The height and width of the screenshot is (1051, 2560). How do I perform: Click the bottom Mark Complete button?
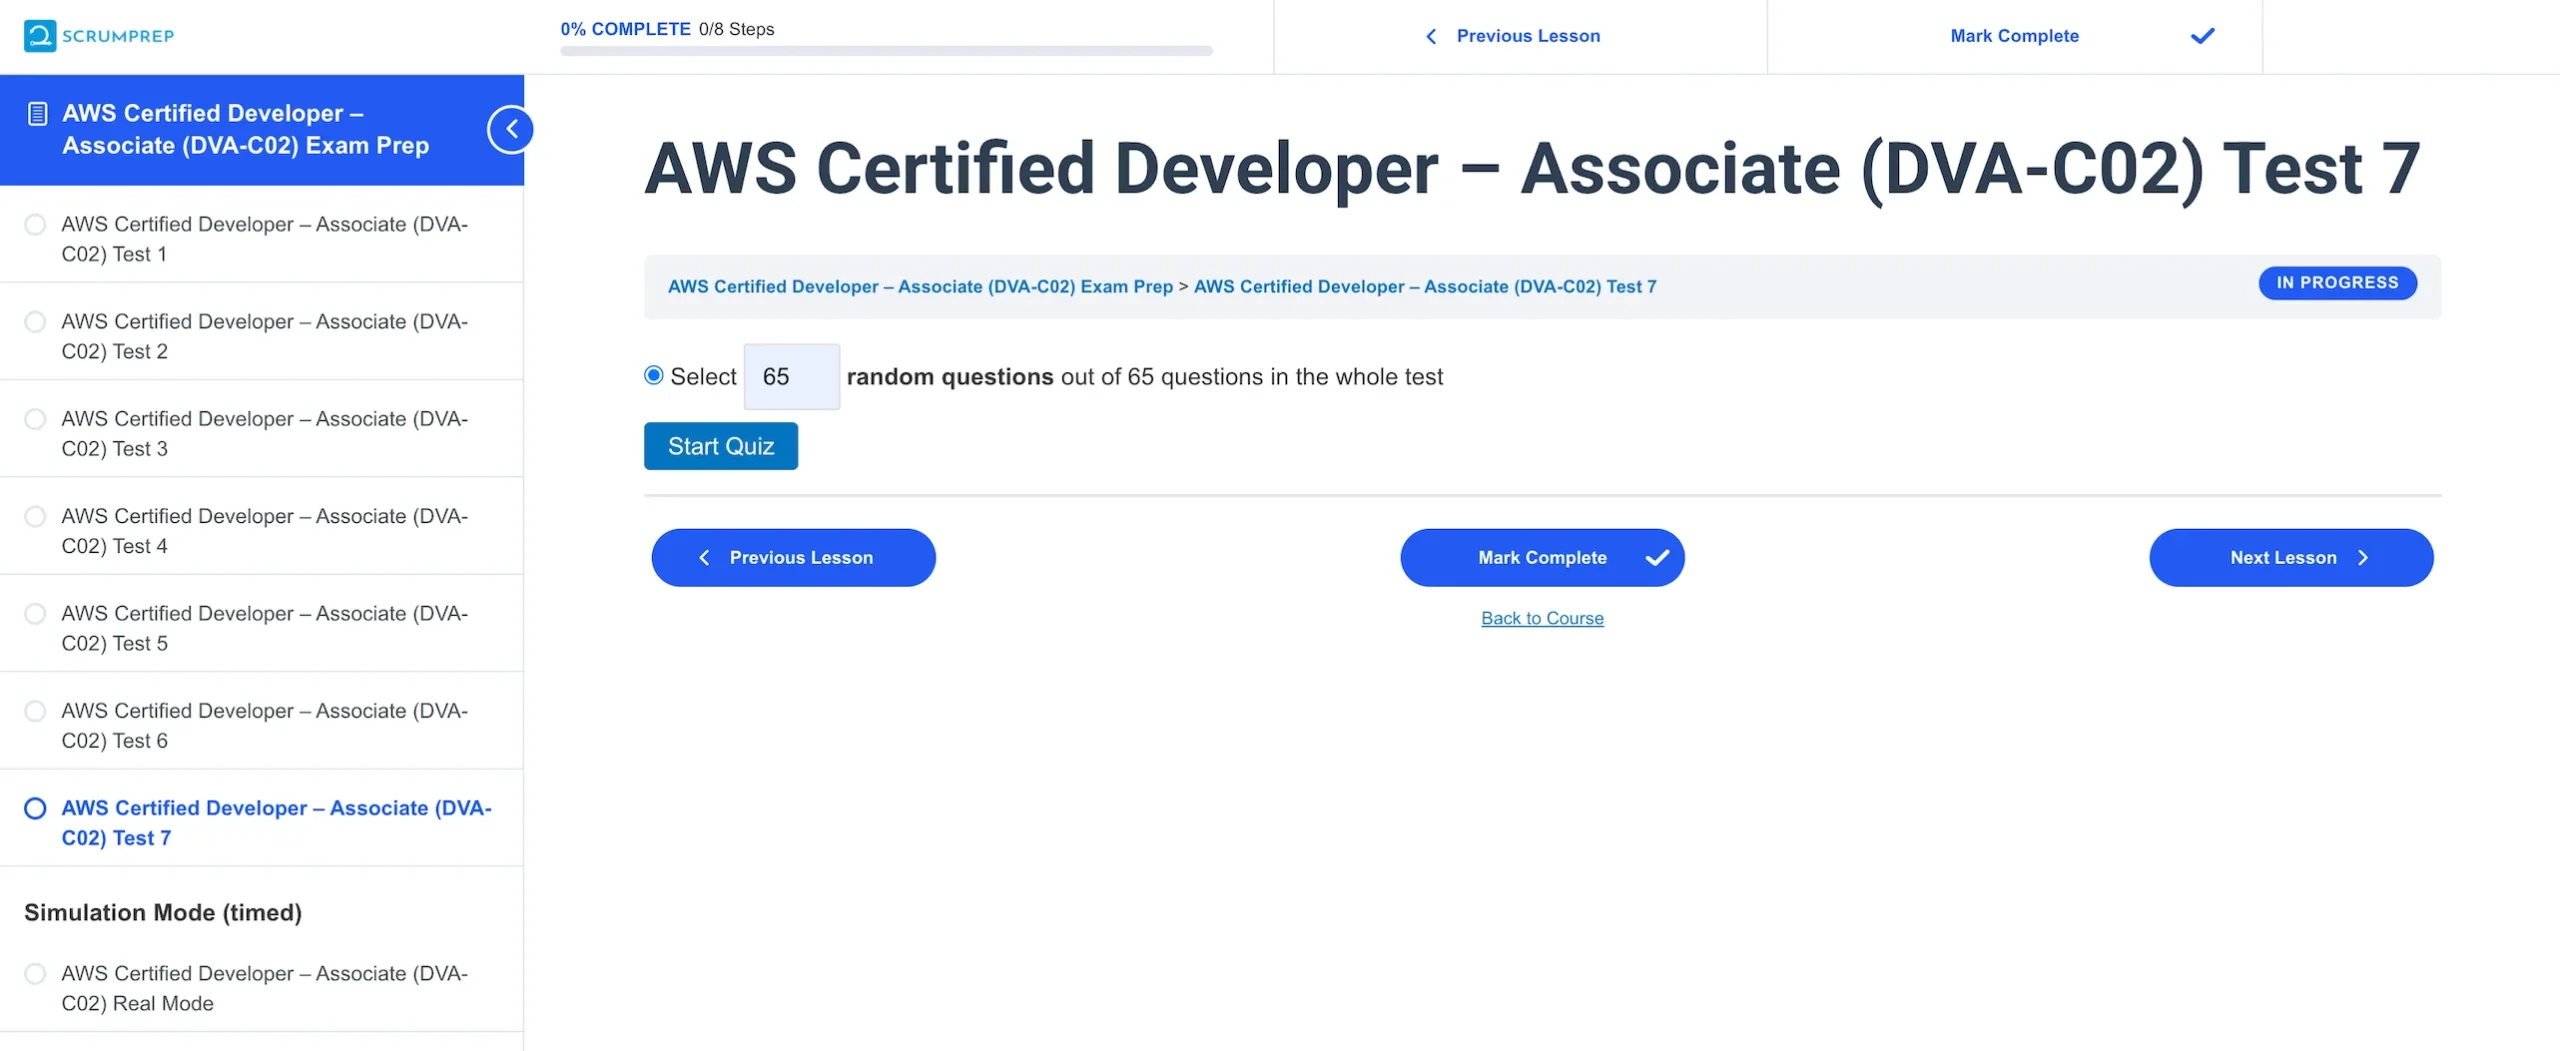pos(1542,558)
